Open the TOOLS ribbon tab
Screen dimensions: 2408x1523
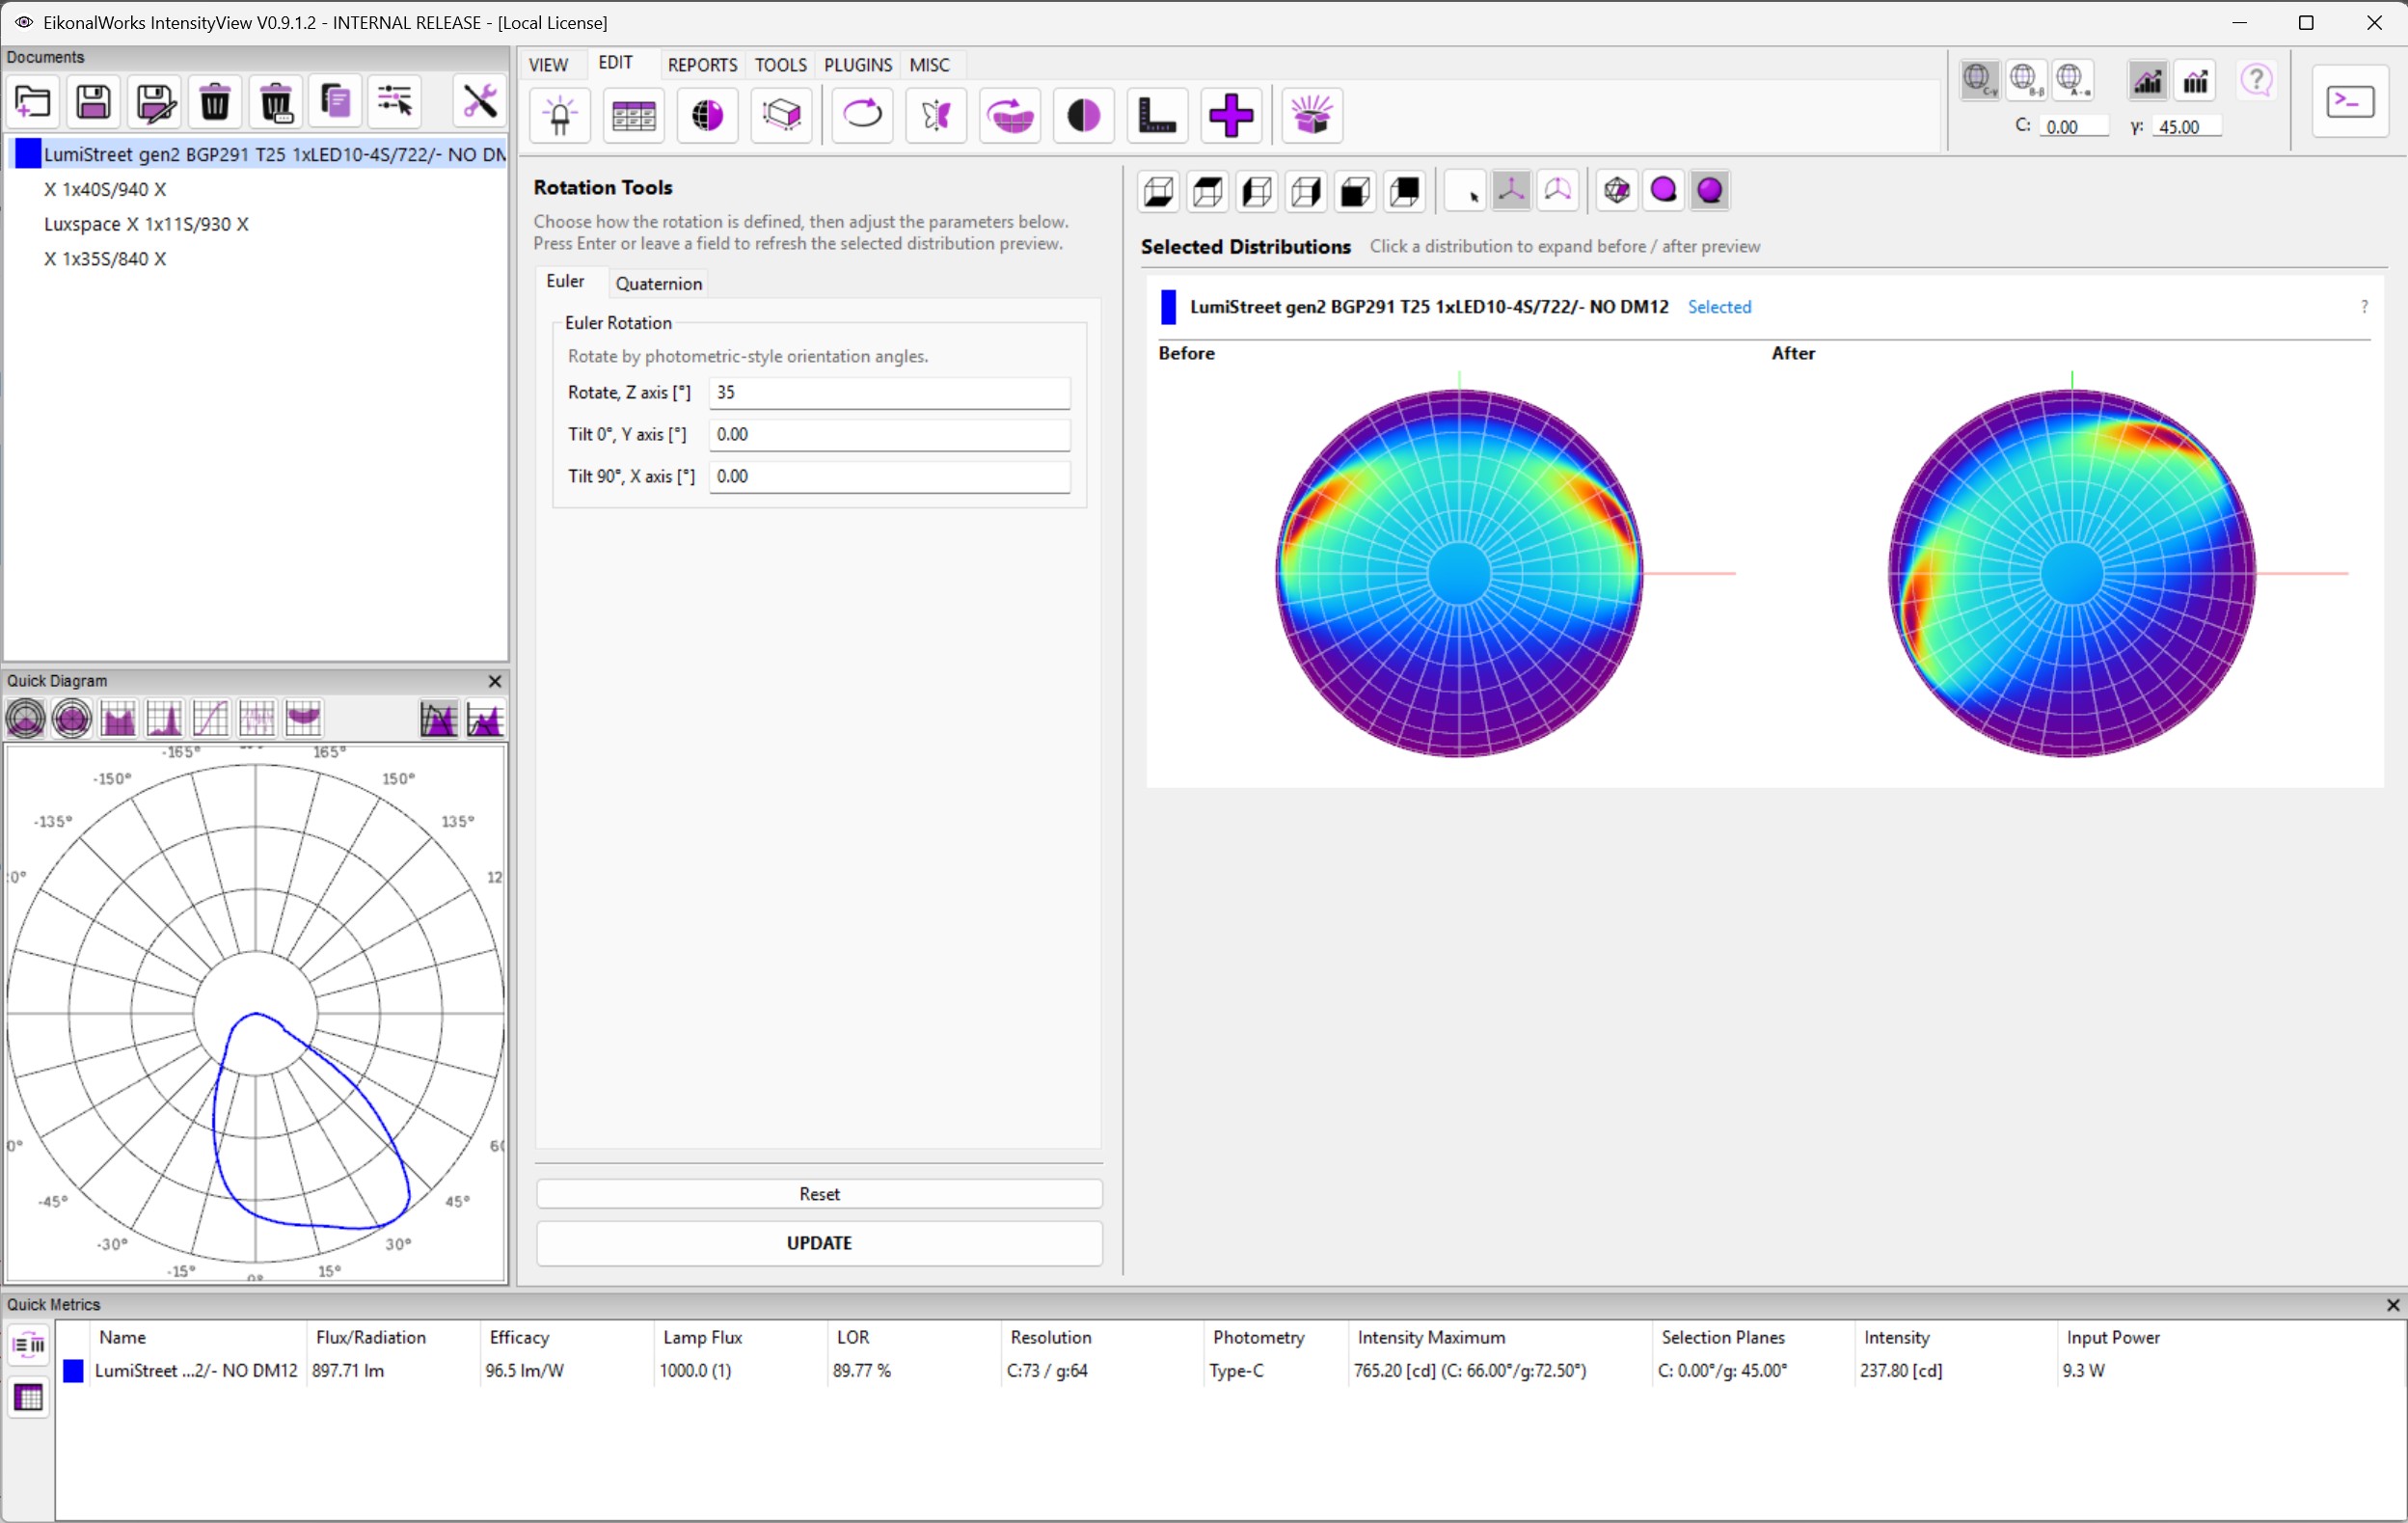point(781,65)
